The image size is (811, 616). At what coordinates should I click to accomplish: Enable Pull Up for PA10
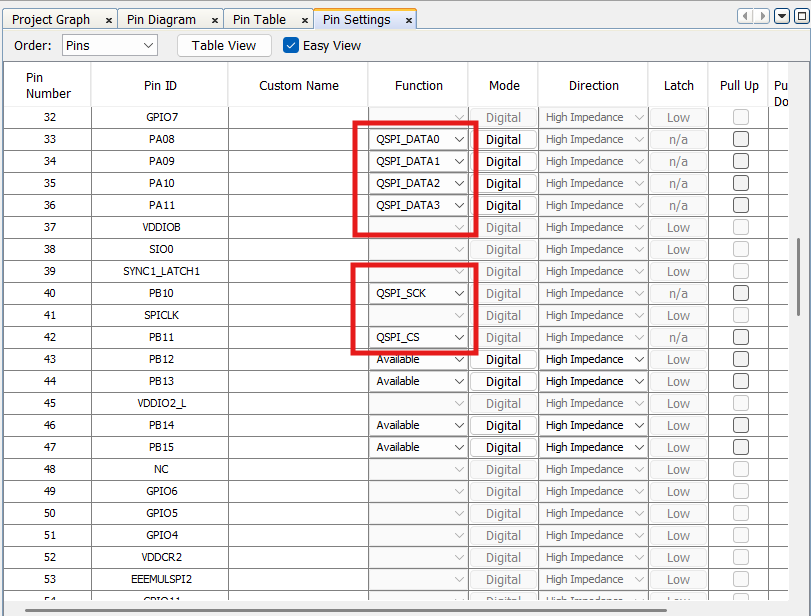[x=741, y=183]
